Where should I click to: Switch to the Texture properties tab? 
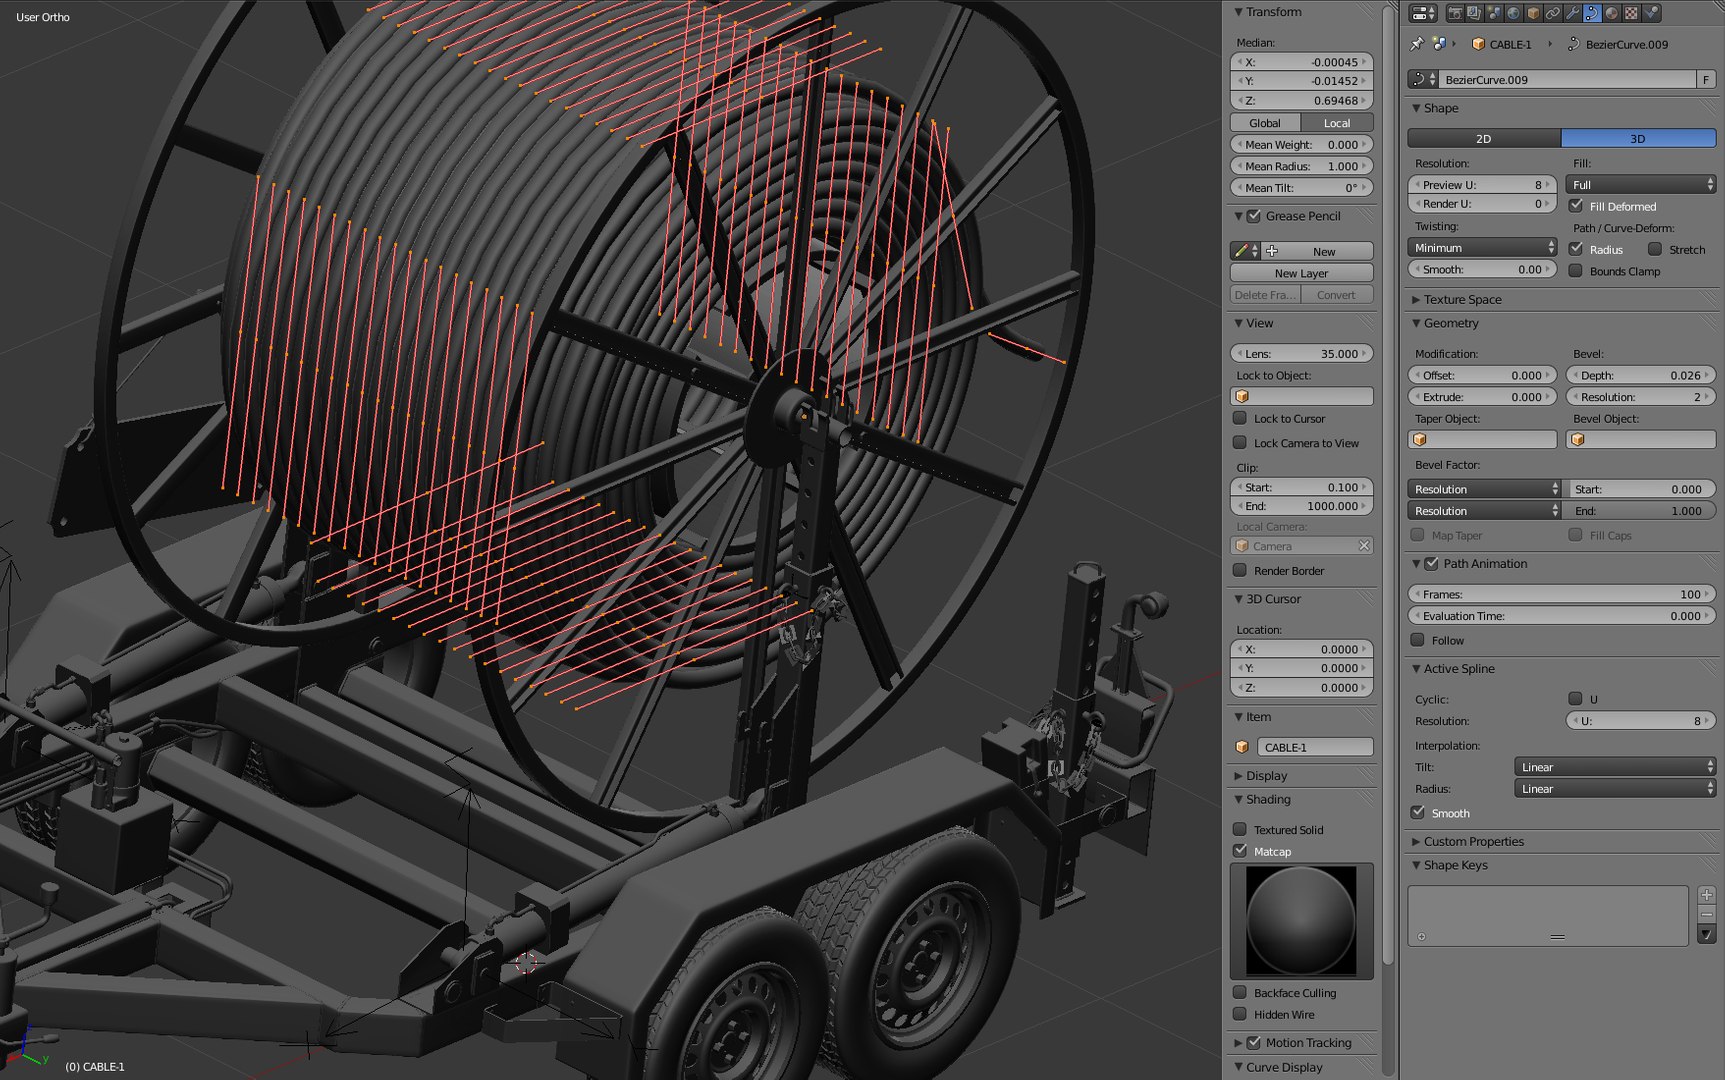coord(1631,13)
